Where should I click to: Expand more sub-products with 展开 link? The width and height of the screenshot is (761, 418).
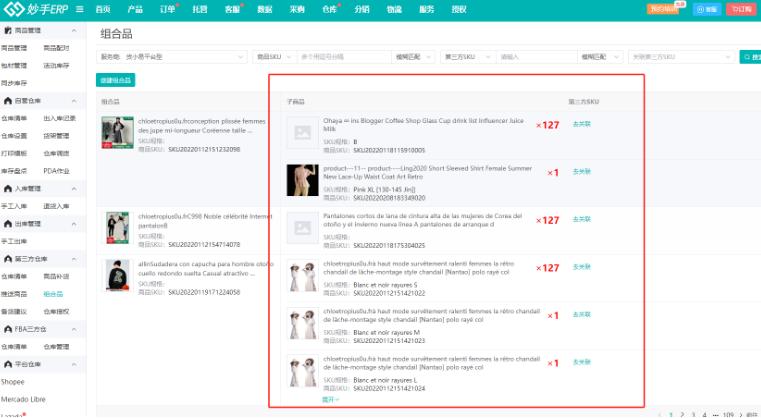[330, 399]
